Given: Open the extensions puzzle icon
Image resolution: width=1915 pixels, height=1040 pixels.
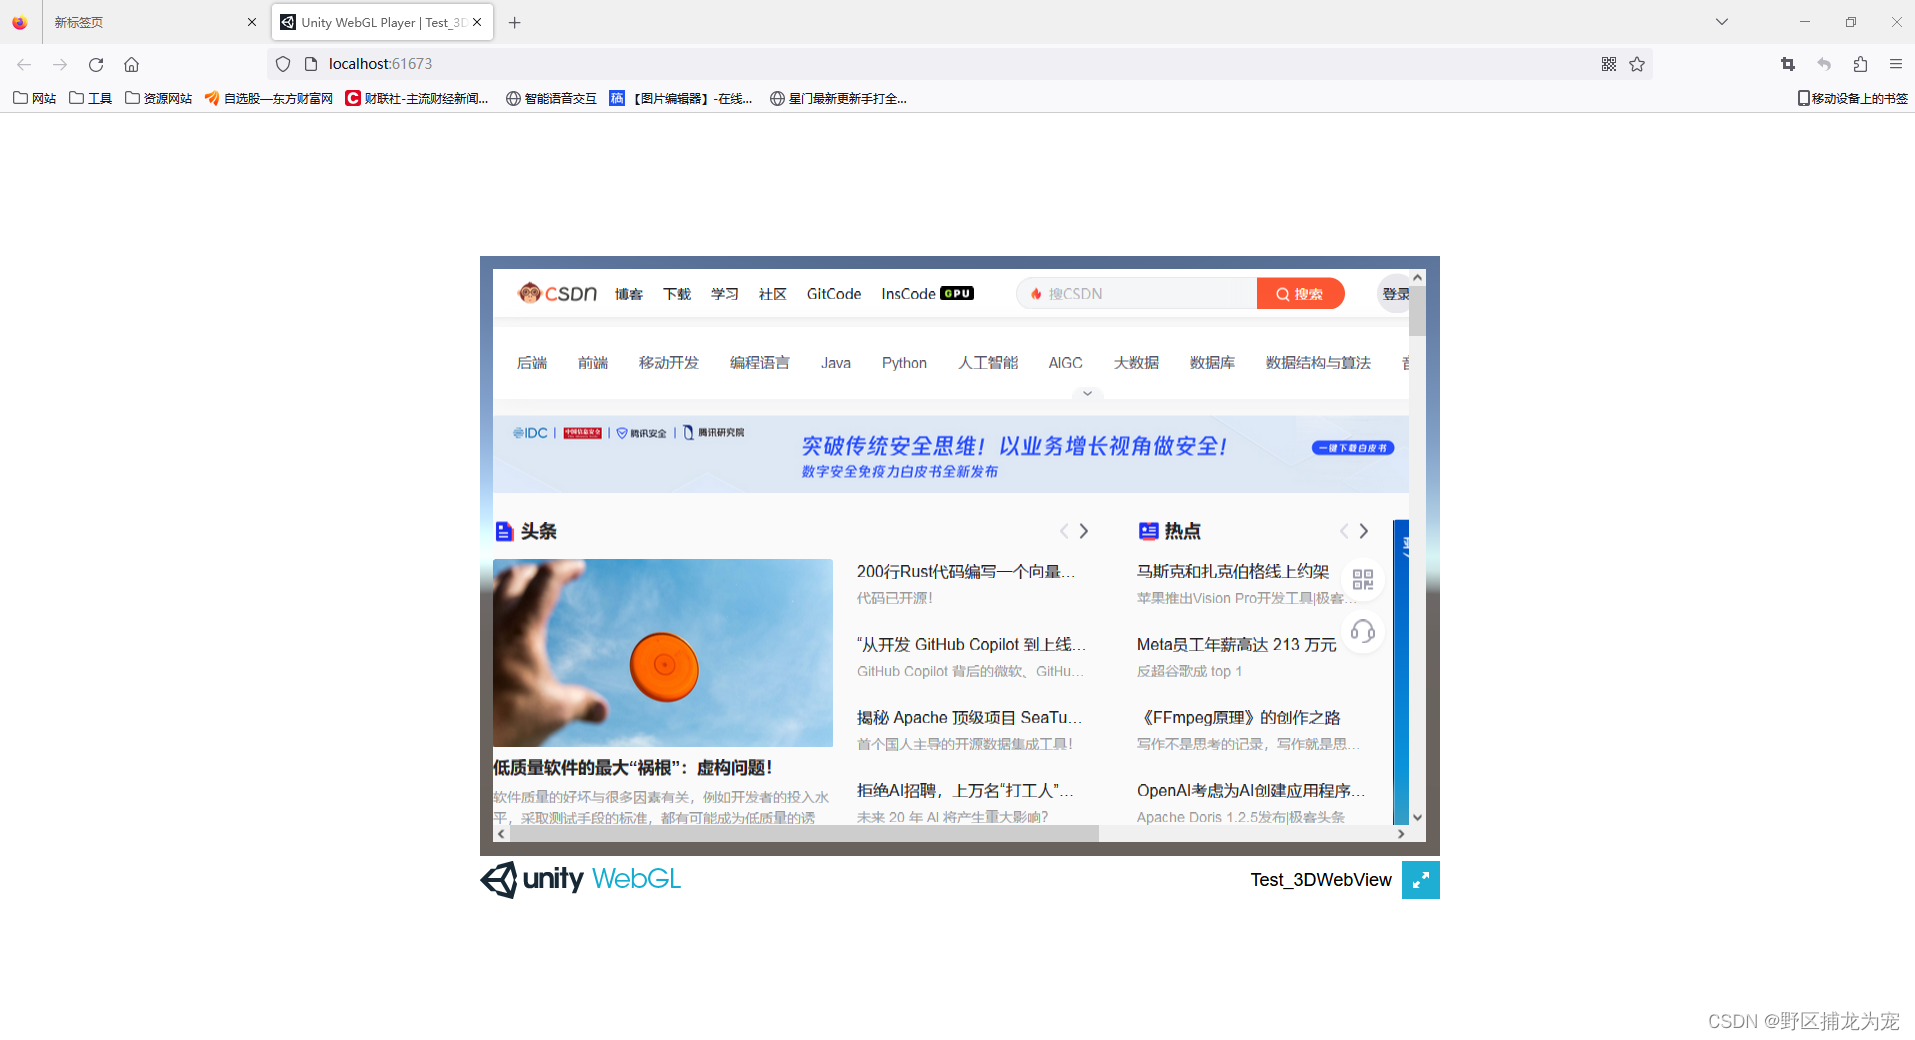Looking at the screenshot, I should pyautogui.click(x=1860, y=64).
